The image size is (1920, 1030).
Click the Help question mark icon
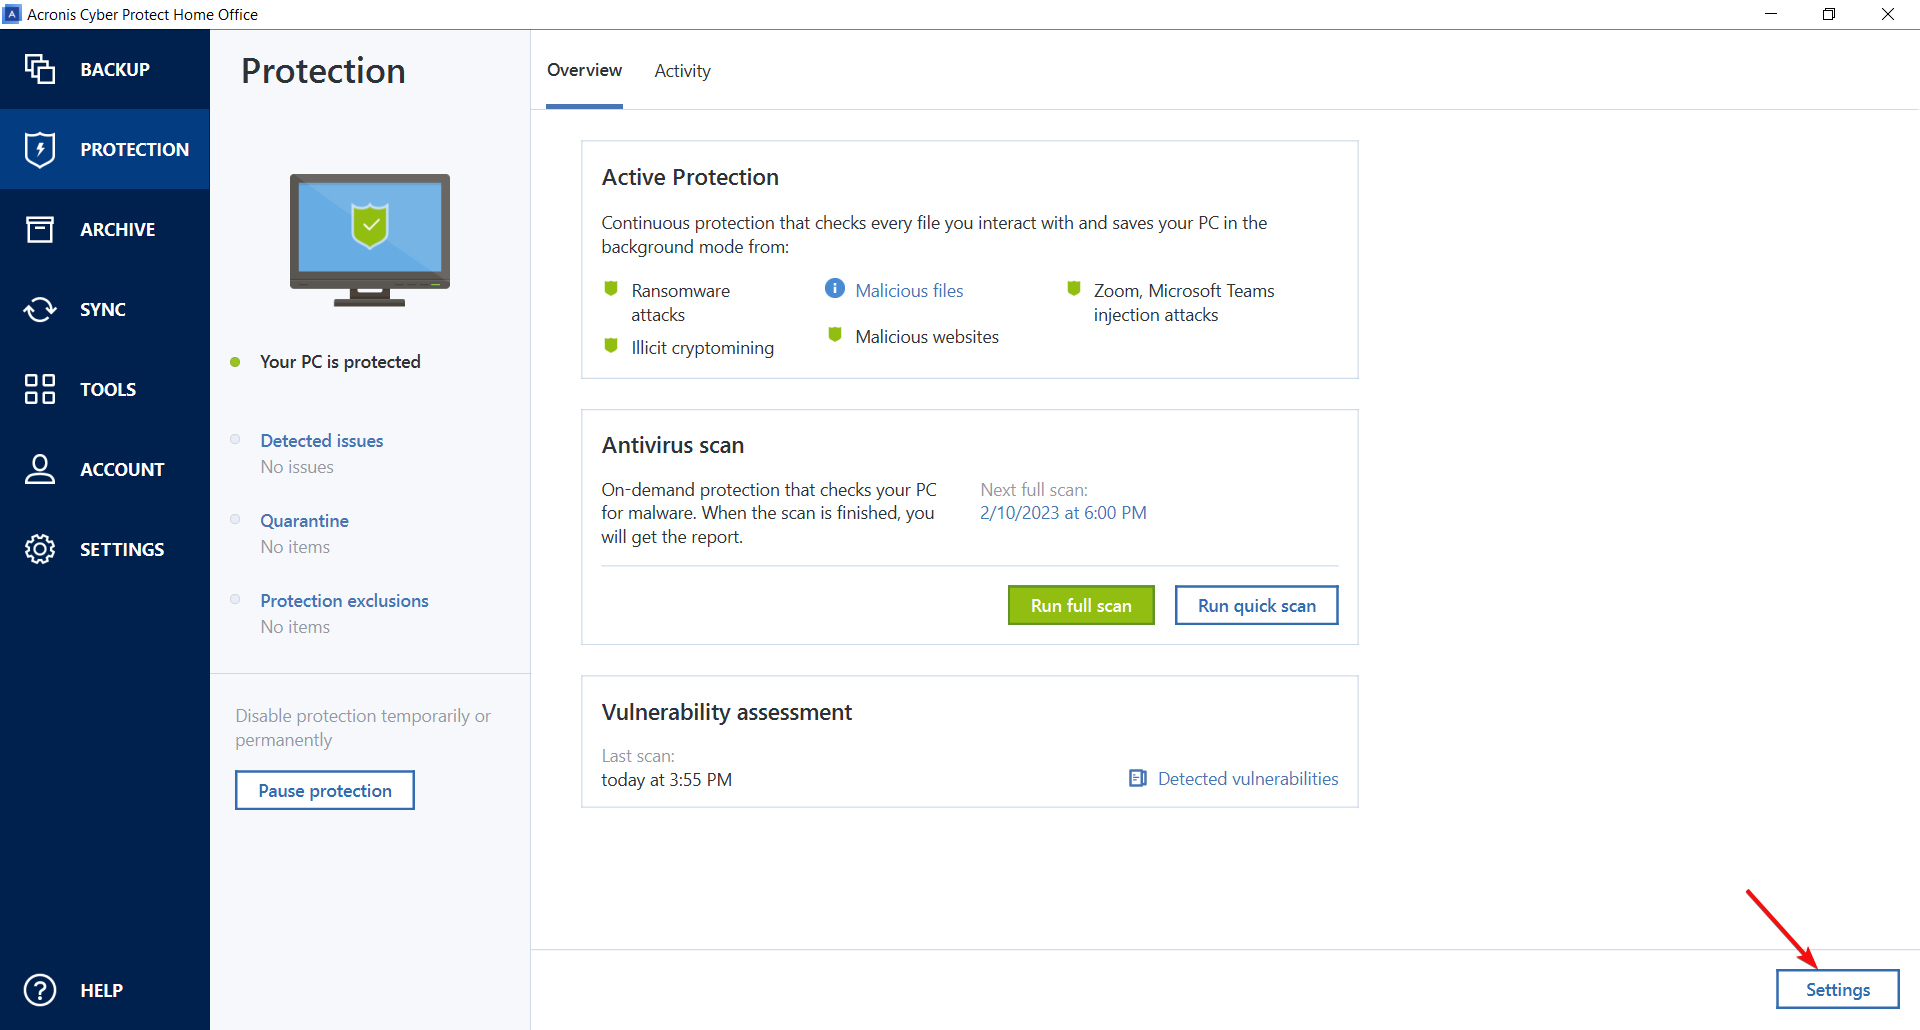(x=40, y=990)
